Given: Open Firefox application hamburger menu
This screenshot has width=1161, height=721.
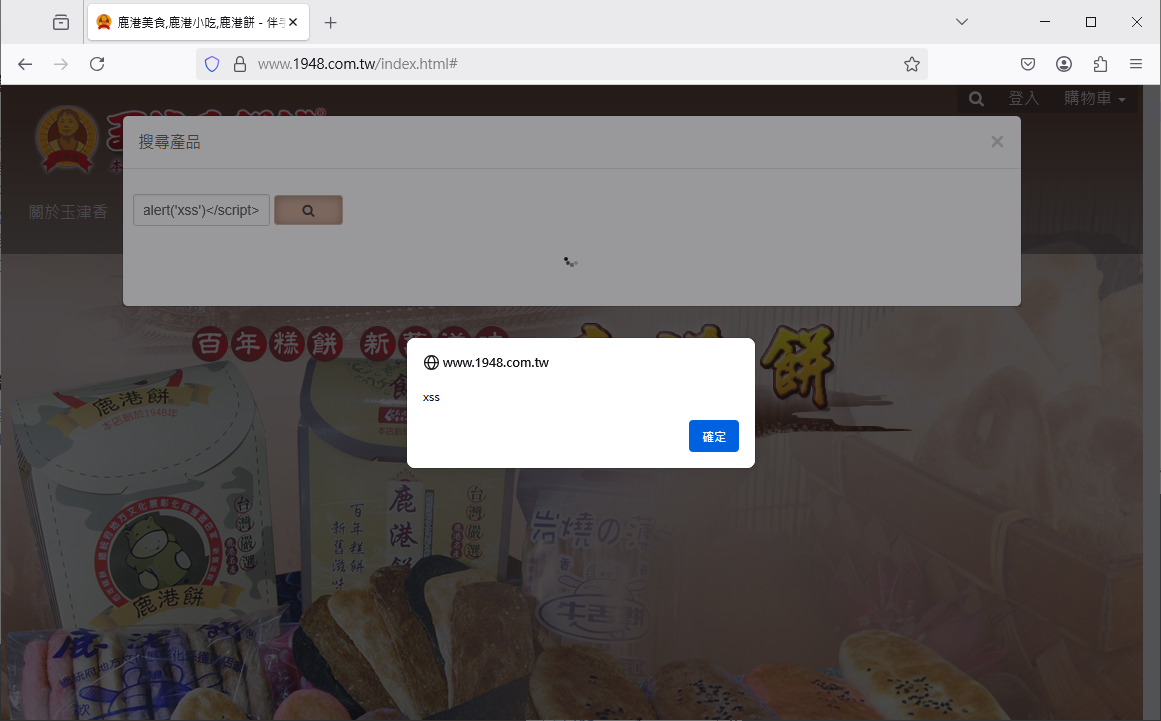Looking at the screenshot, I should click(1136, 64).
